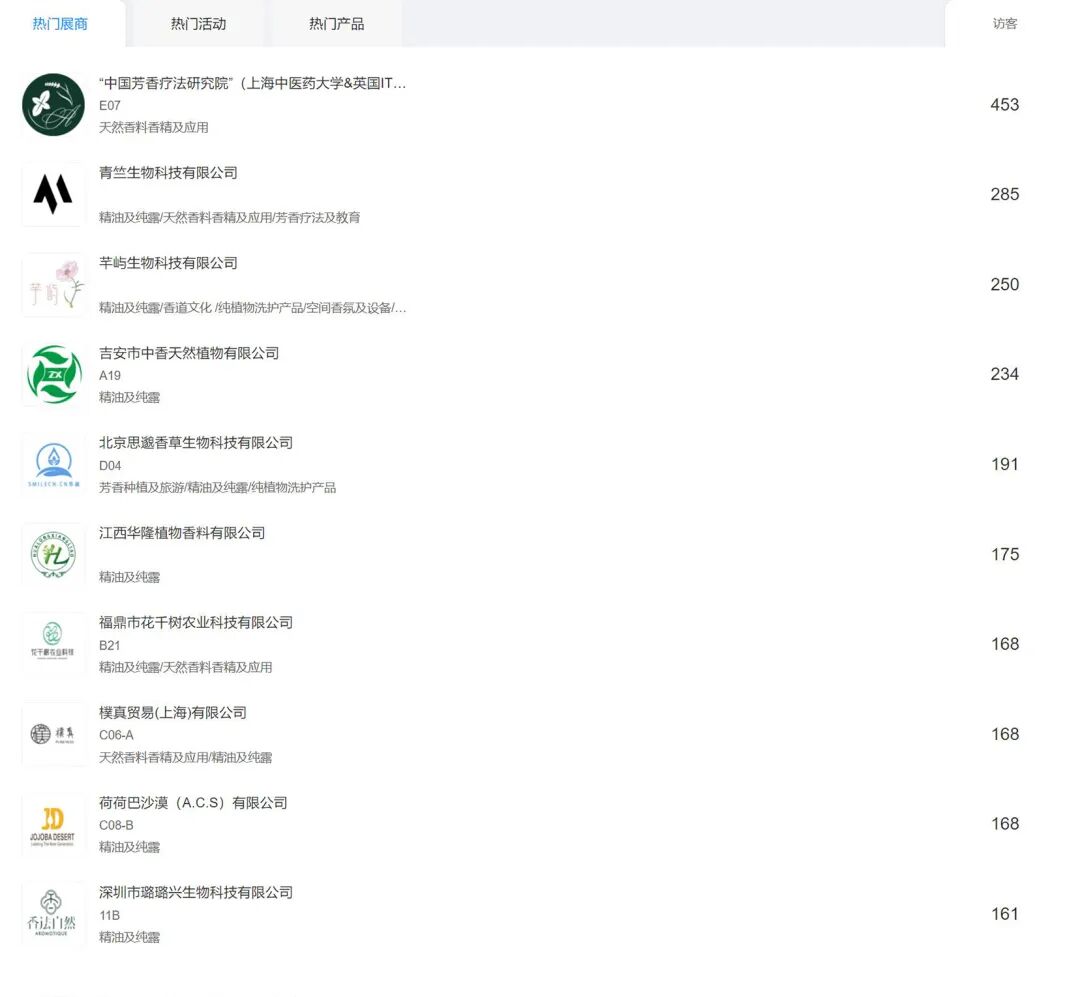The width and height of the screenshot is (1080, 997).
Task: Click visitor count 168 for 福鼎市花千树
Action: tap(1004, 644)
